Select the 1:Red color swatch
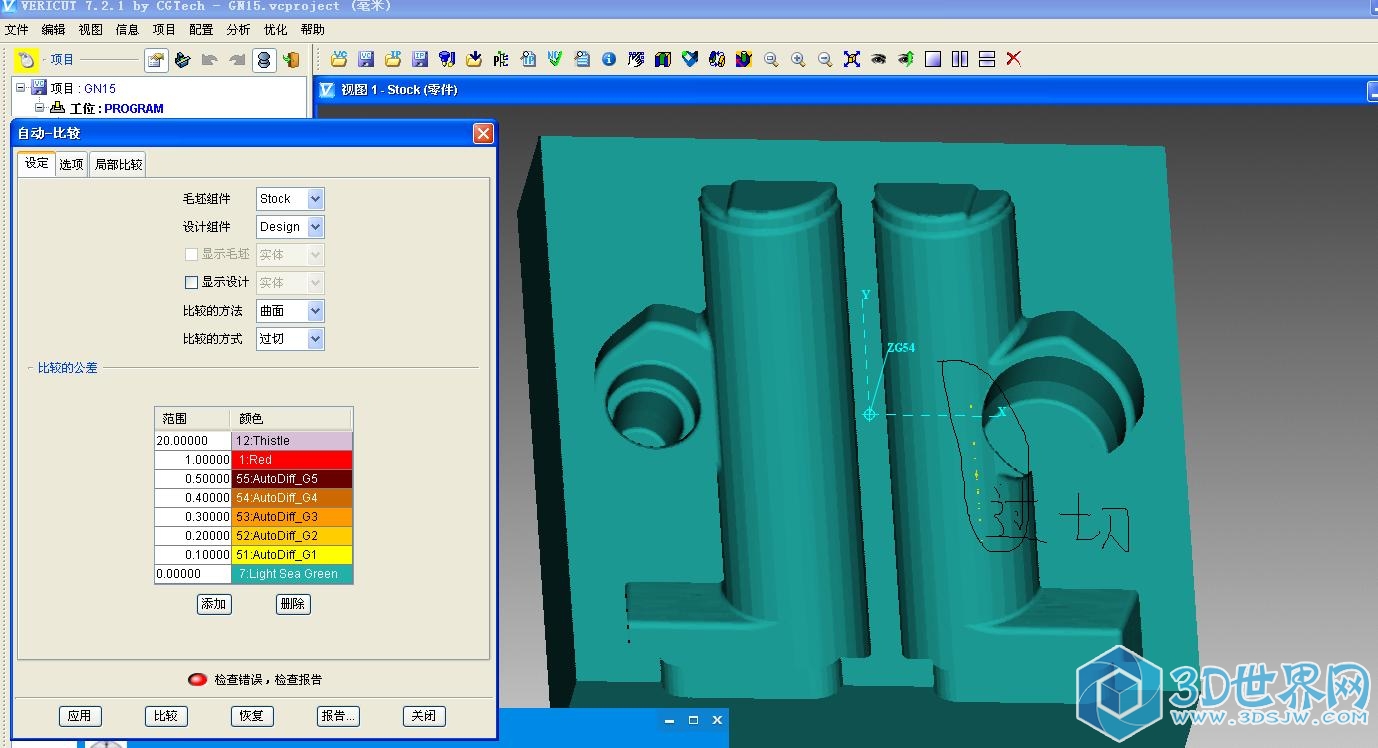Image resolution: width=1378 pixels, height=748 pixels. pos(292,460)
